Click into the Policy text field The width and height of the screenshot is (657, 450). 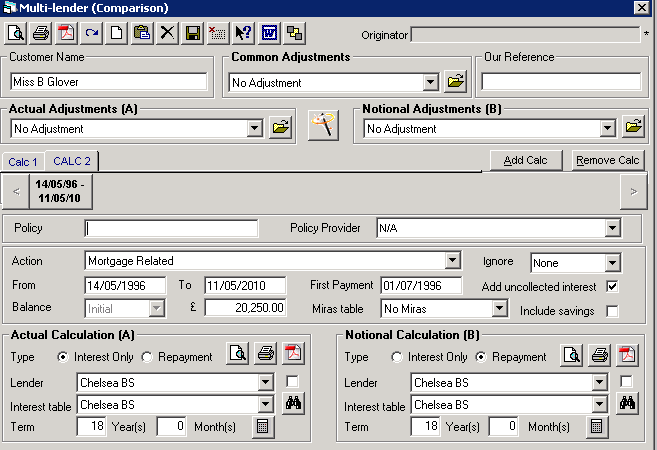click(x=171, y=228)
